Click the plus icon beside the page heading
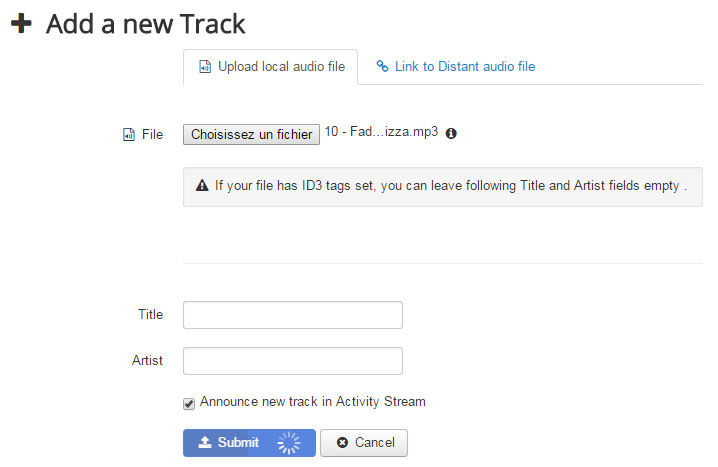 tap(21, 24)
